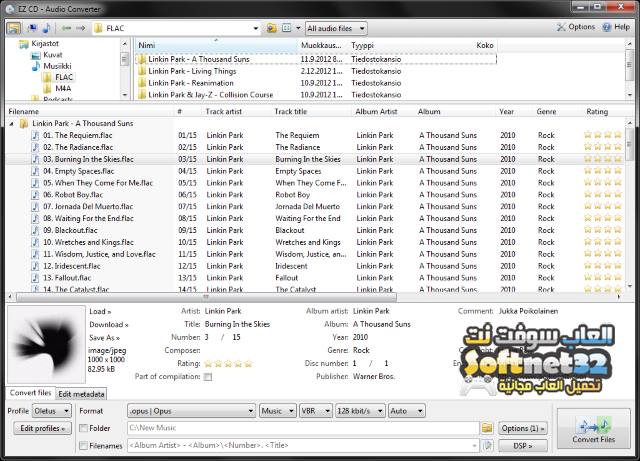The image size is (640, 461).
Task: Switch to the Edit metadata tab
Action: pos(81,394)
